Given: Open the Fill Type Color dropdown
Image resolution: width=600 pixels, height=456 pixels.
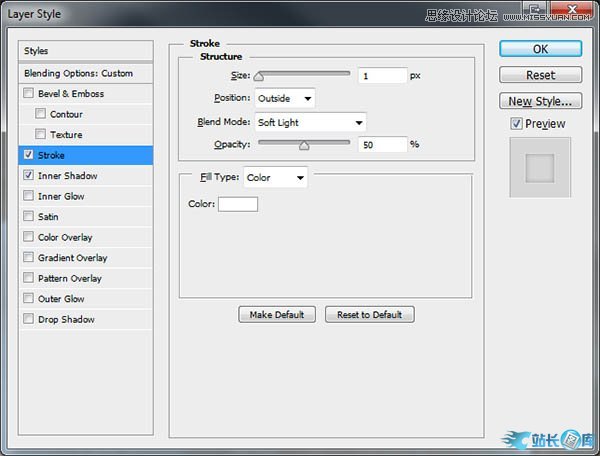Looking at the screenshot, I should pos(275,178).
